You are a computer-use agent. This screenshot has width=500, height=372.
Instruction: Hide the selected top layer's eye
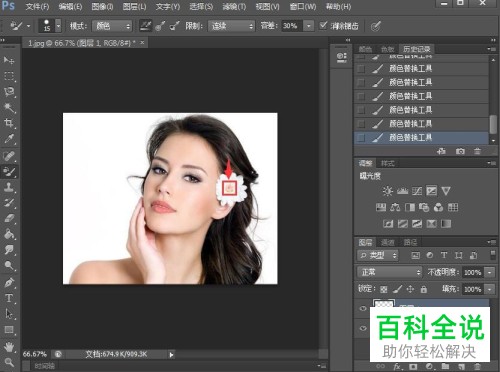tap(363, 308)
